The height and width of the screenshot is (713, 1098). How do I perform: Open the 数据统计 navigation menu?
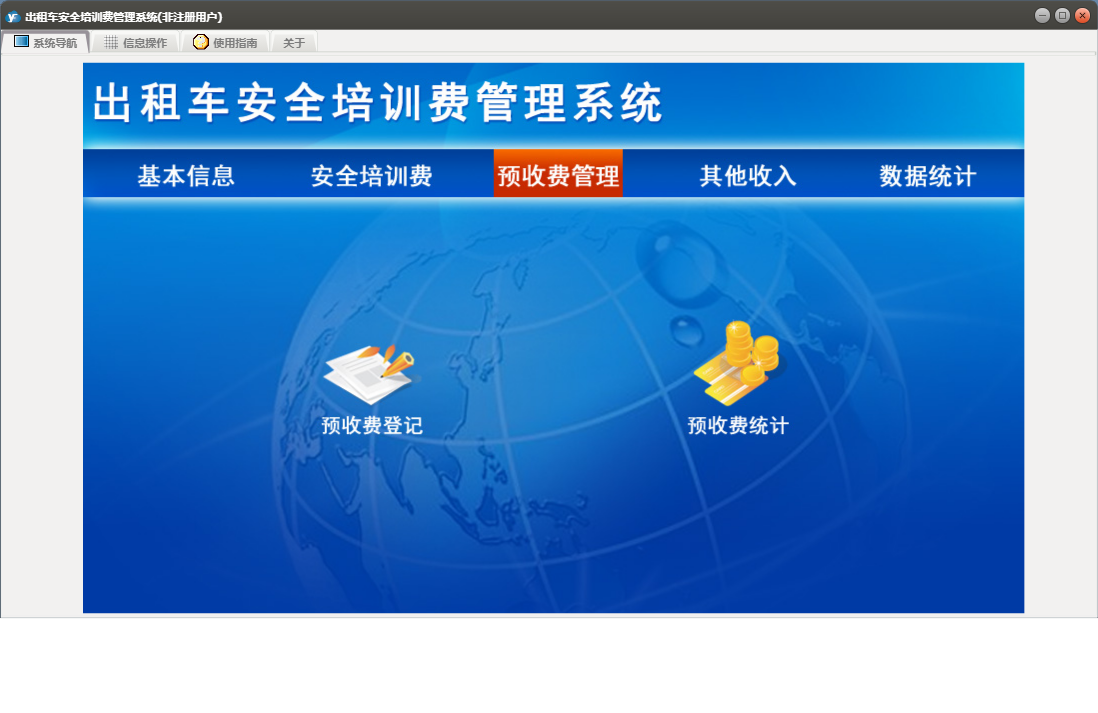click(928, 175)
